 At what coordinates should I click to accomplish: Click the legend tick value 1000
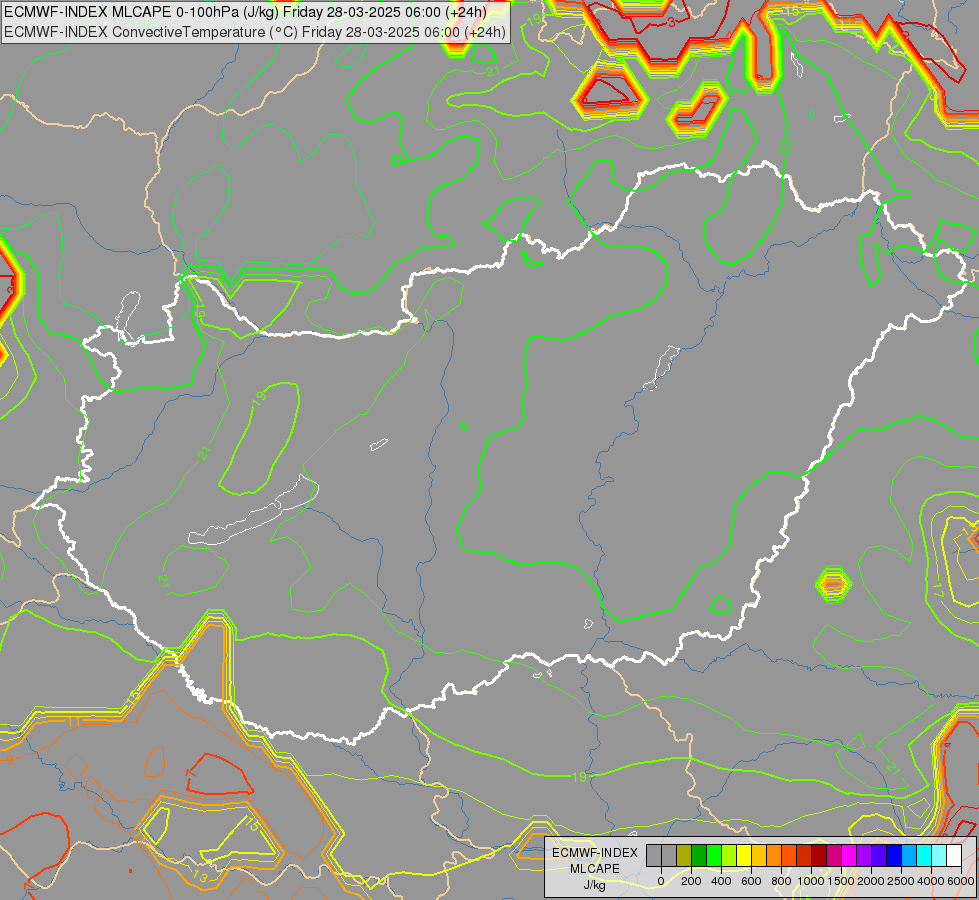(811, 881)
